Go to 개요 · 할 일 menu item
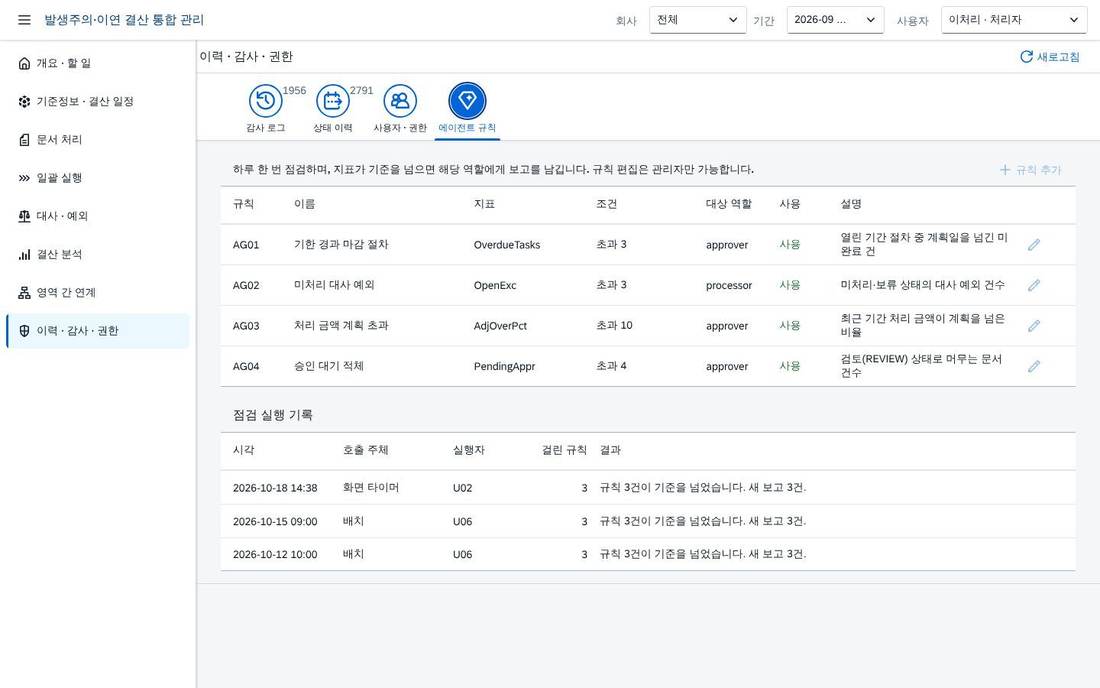 [98, 63]
